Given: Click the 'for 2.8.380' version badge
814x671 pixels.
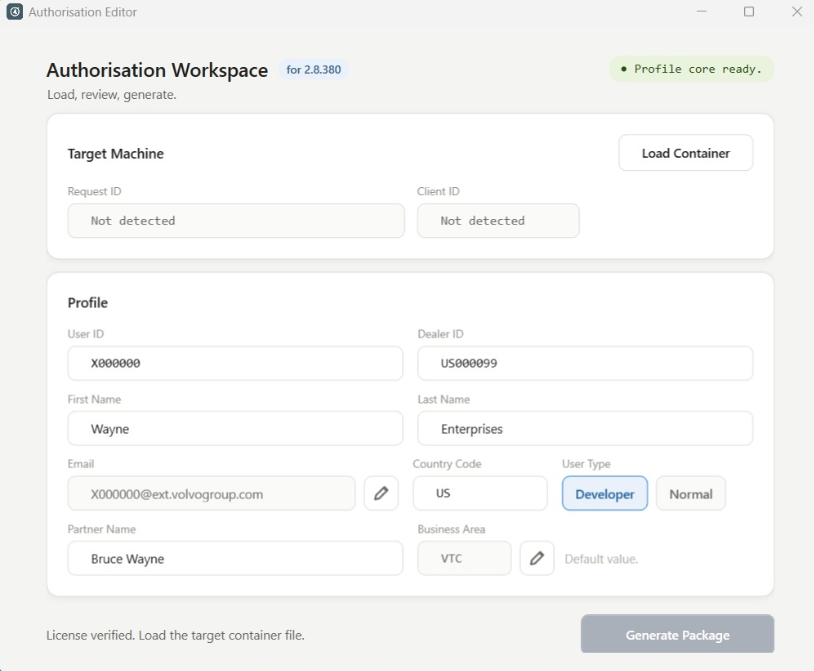Looking at the screenshot, I should pos(314,70).
